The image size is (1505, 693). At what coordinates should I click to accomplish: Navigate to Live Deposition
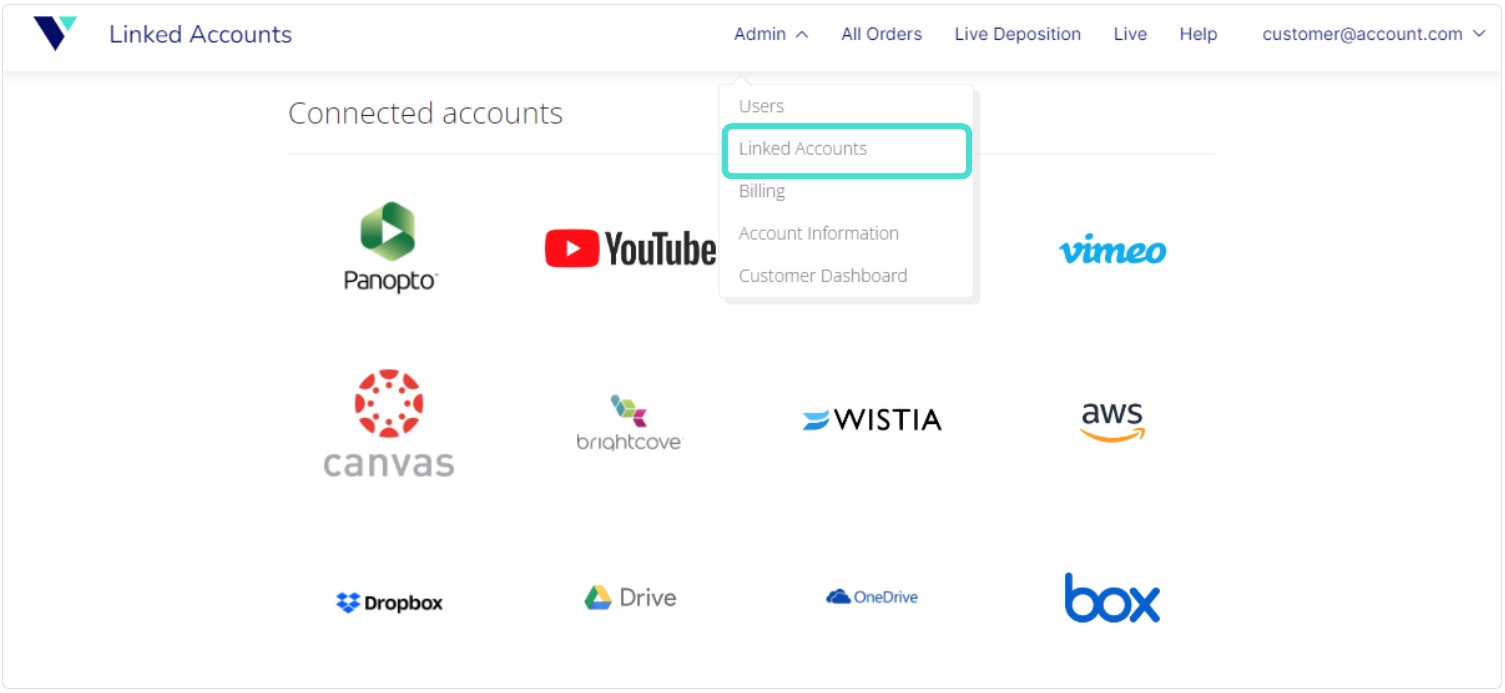click(1017, 33)
